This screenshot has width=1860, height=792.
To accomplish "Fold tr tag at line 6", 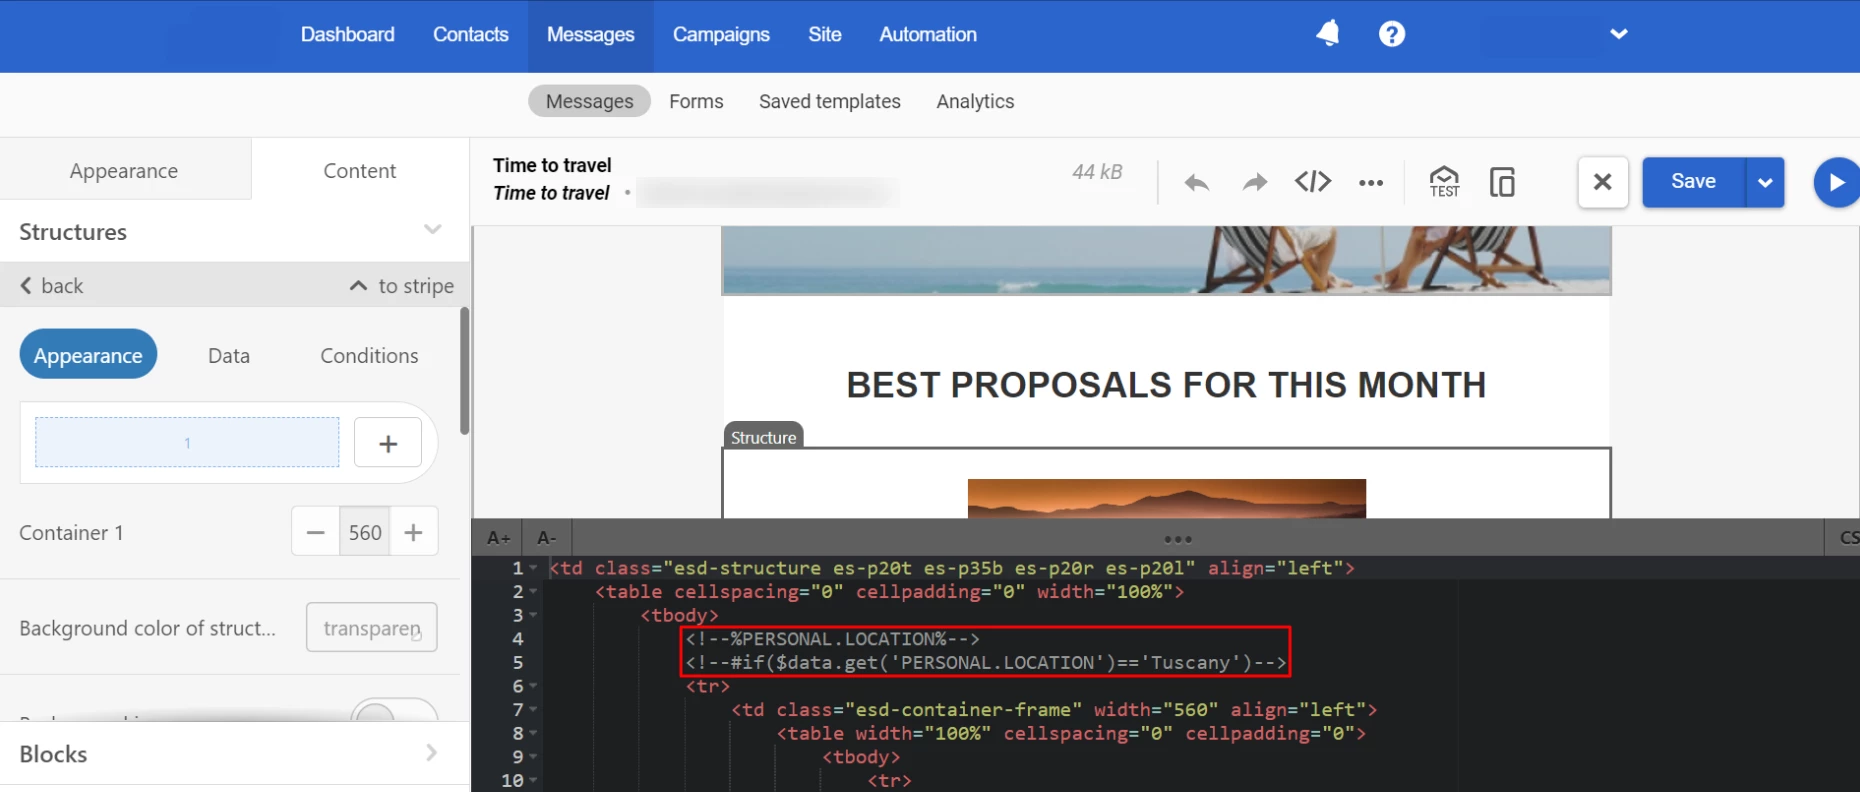I will click(x=534, y=686).
